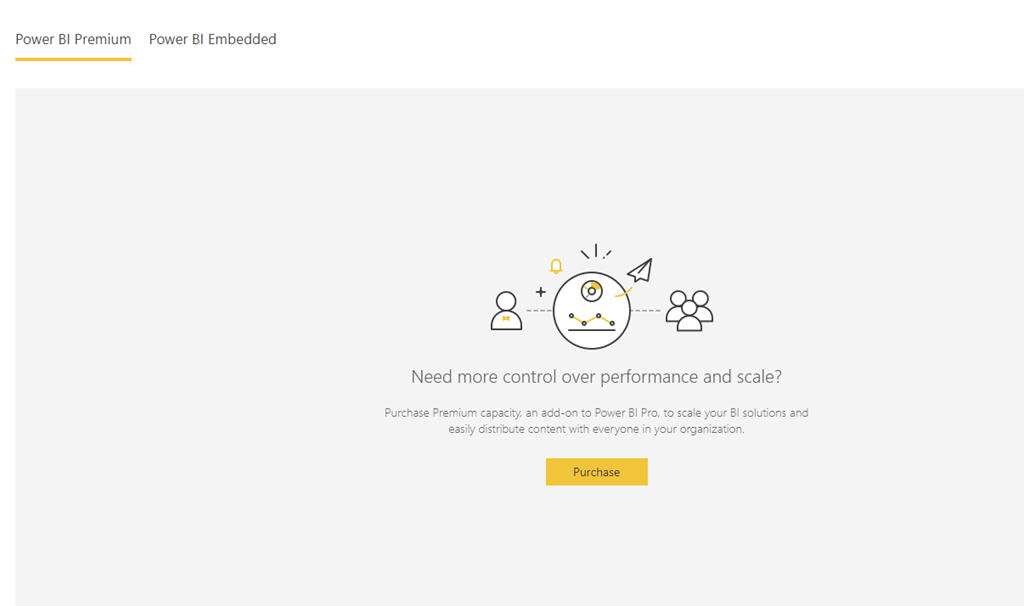Select the Power BI Premium tab
Viewport: 1024px width, 606px height.
[73, 40]
